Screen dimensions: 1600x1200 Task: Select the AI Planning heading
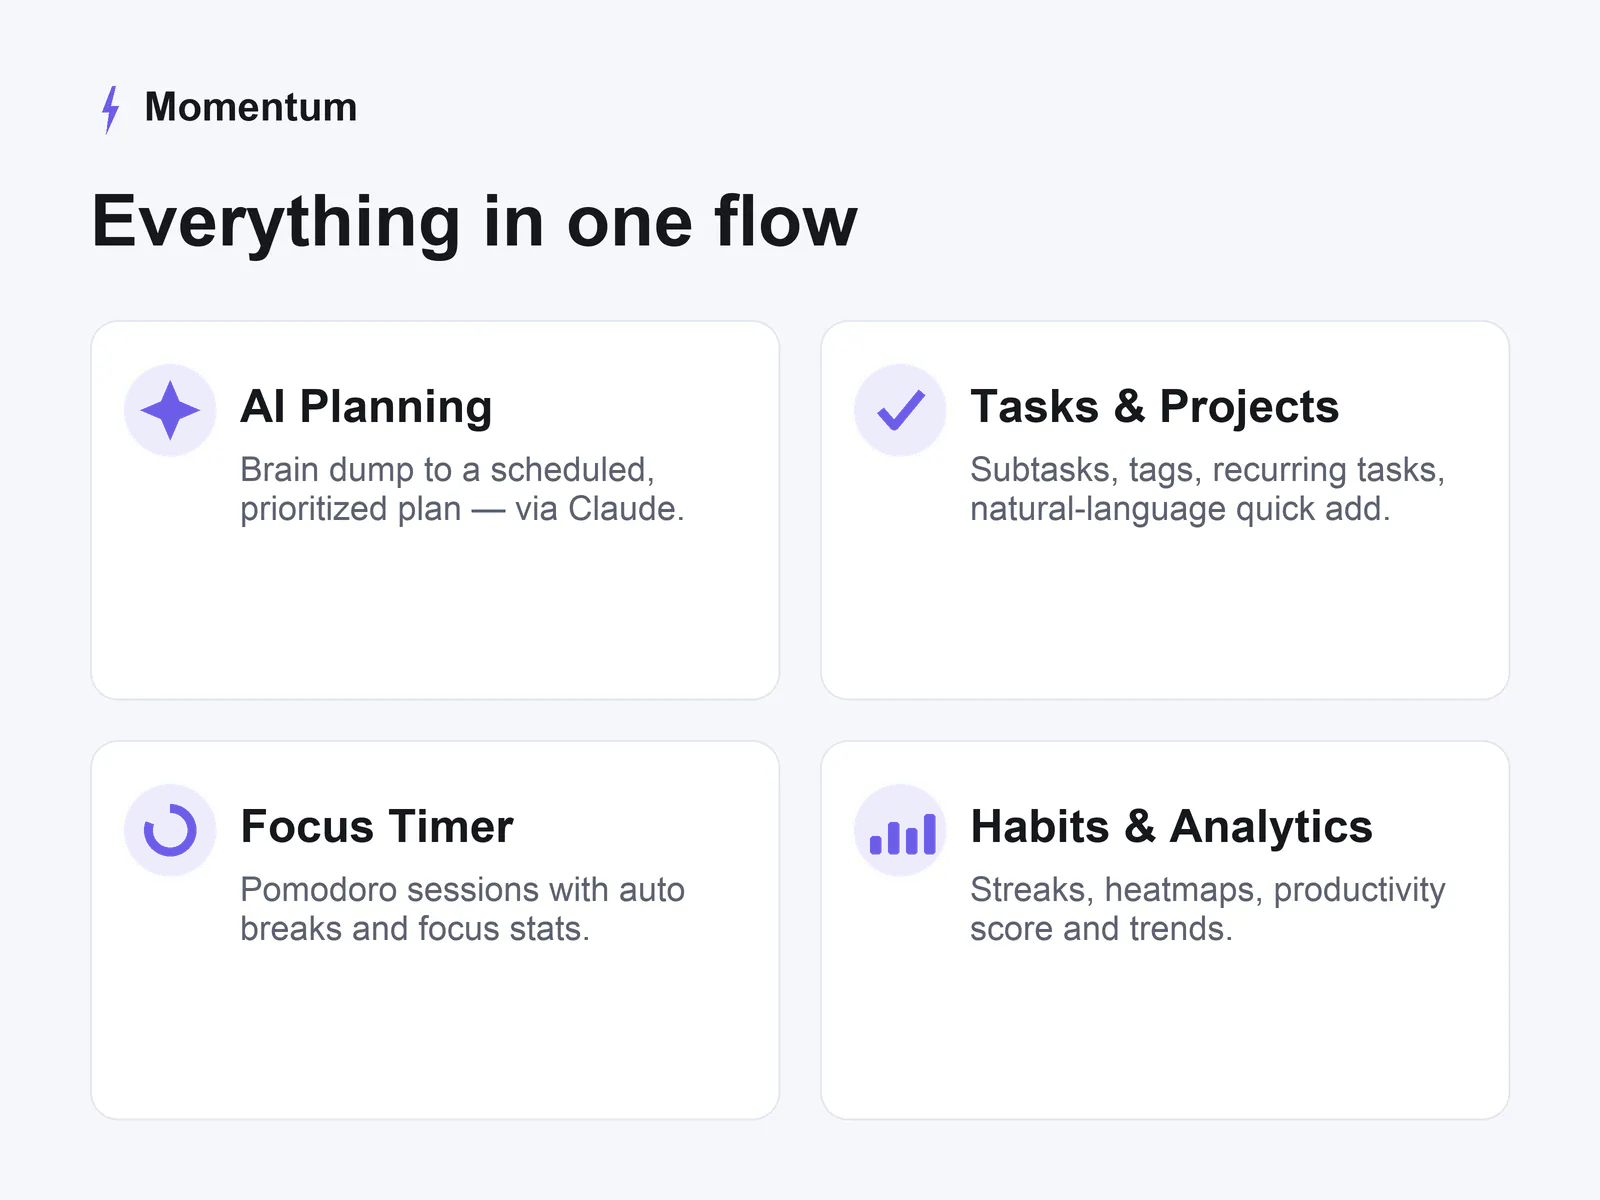coord(366,407)
